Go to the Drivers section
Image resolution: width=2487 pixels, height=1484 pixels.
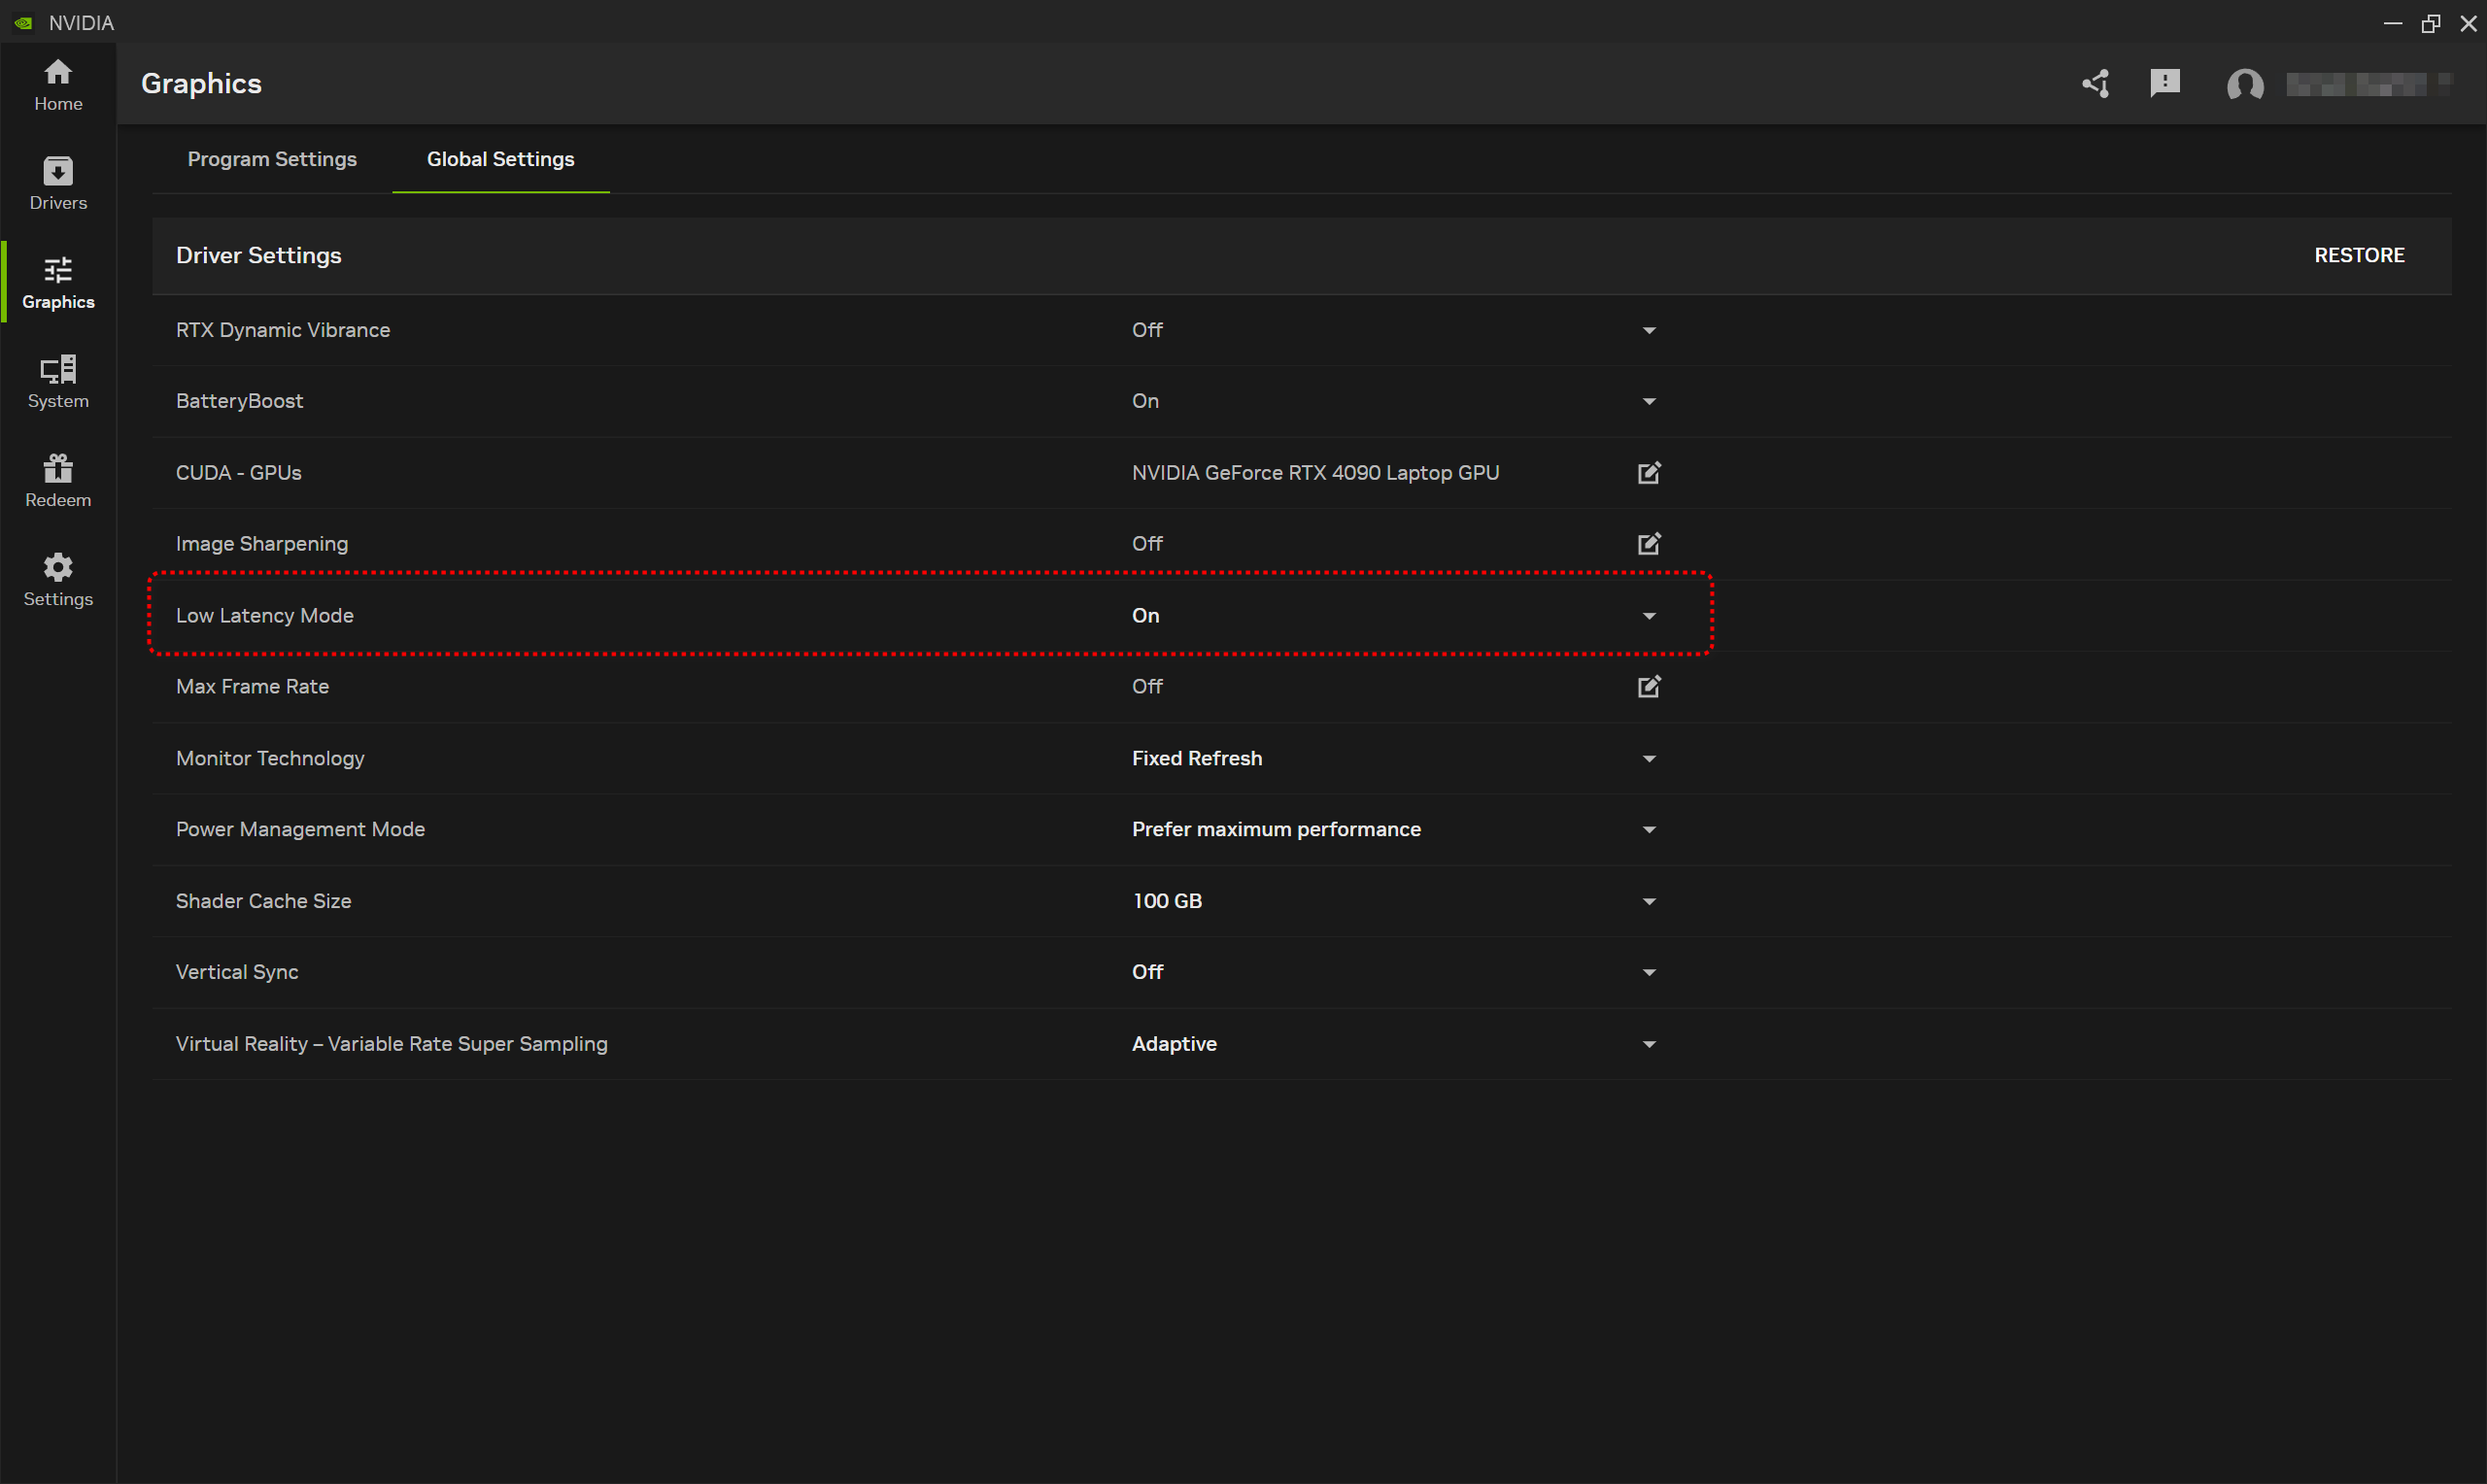58,184
